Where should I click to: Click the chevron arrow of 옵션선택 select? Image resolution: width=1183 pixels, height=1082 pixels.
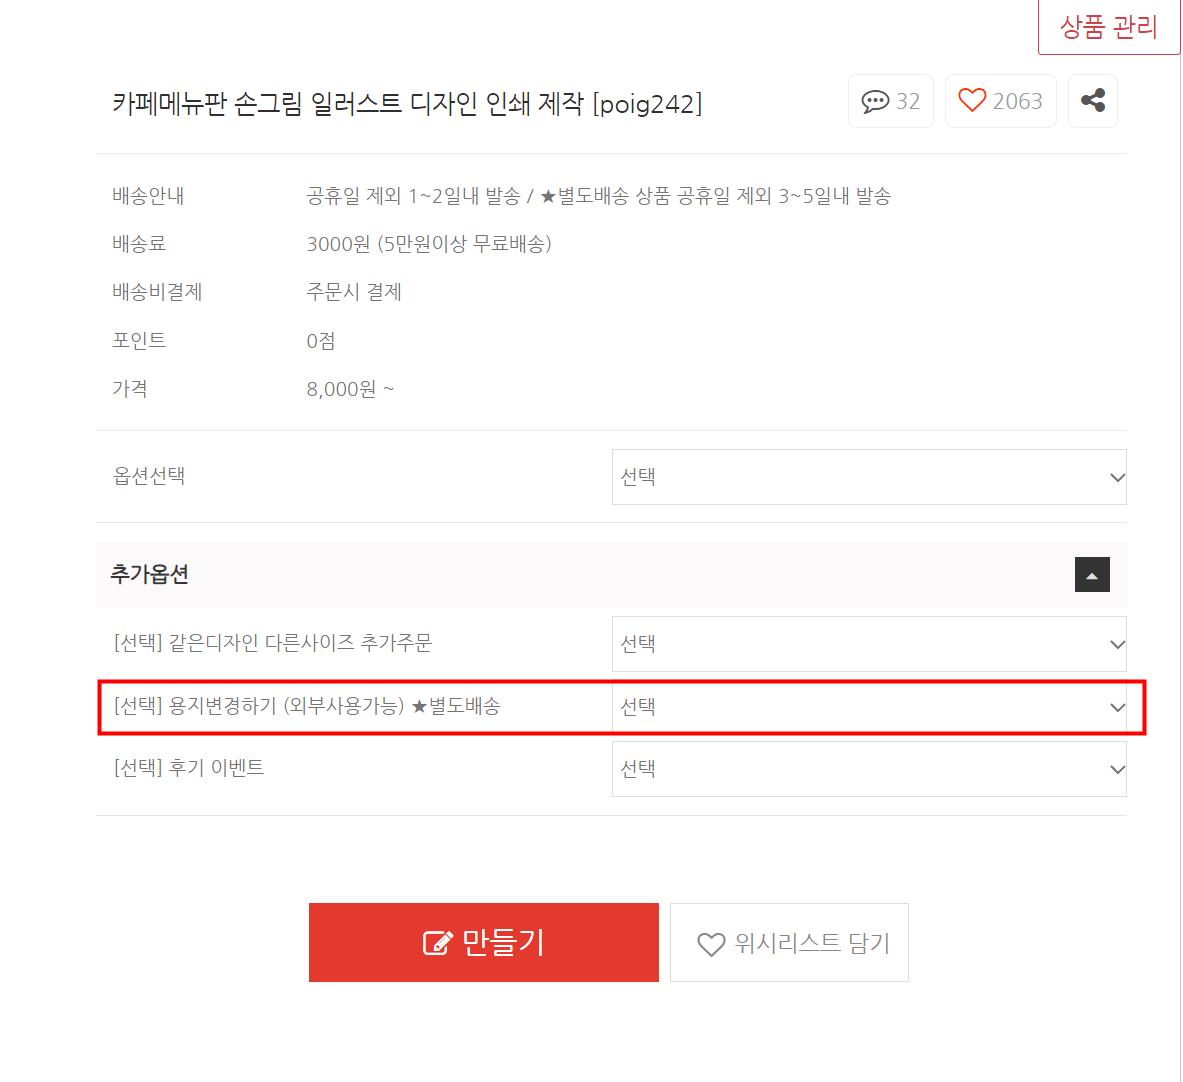point(1117,478)
